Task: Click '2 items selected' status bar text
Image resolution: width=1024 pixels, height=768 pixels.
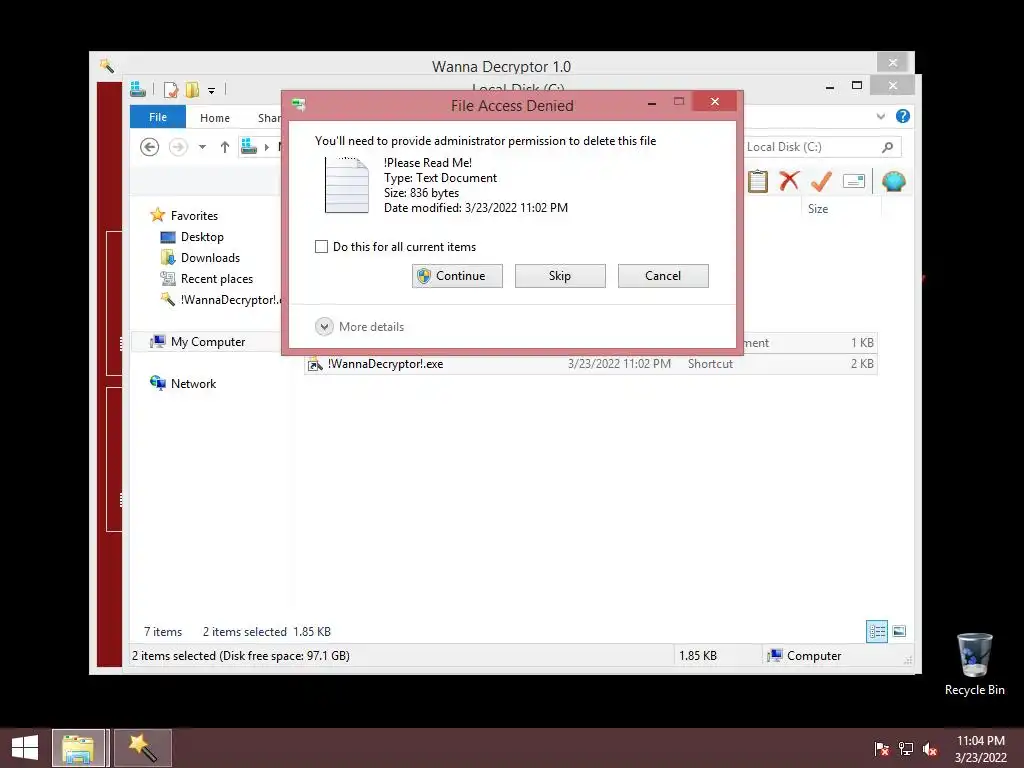Action: (x=245, y=632)
